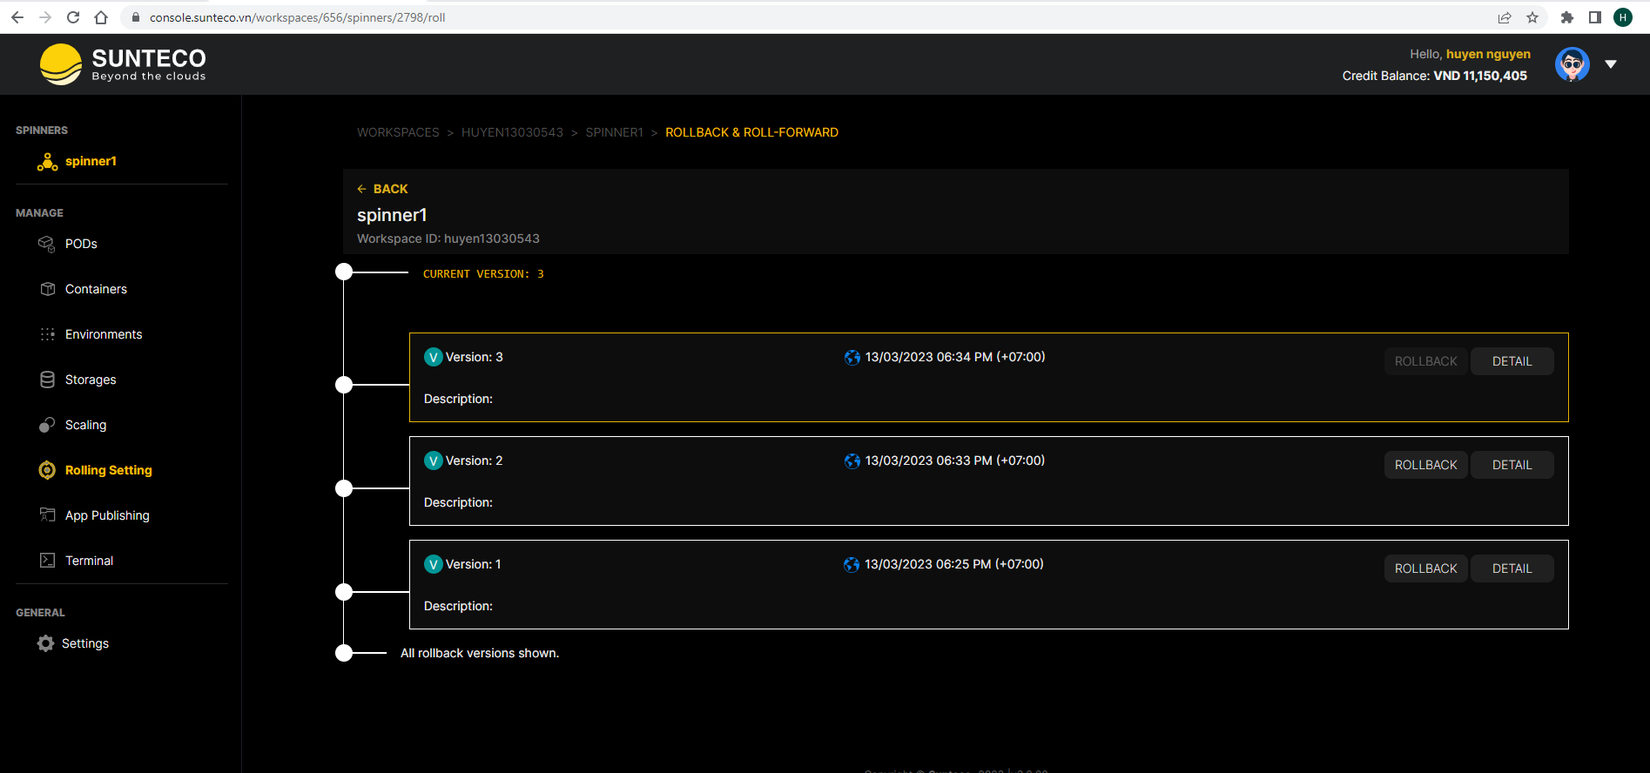
Task: Click the Version 3 timeline marker
Action: tap(344, 385)
